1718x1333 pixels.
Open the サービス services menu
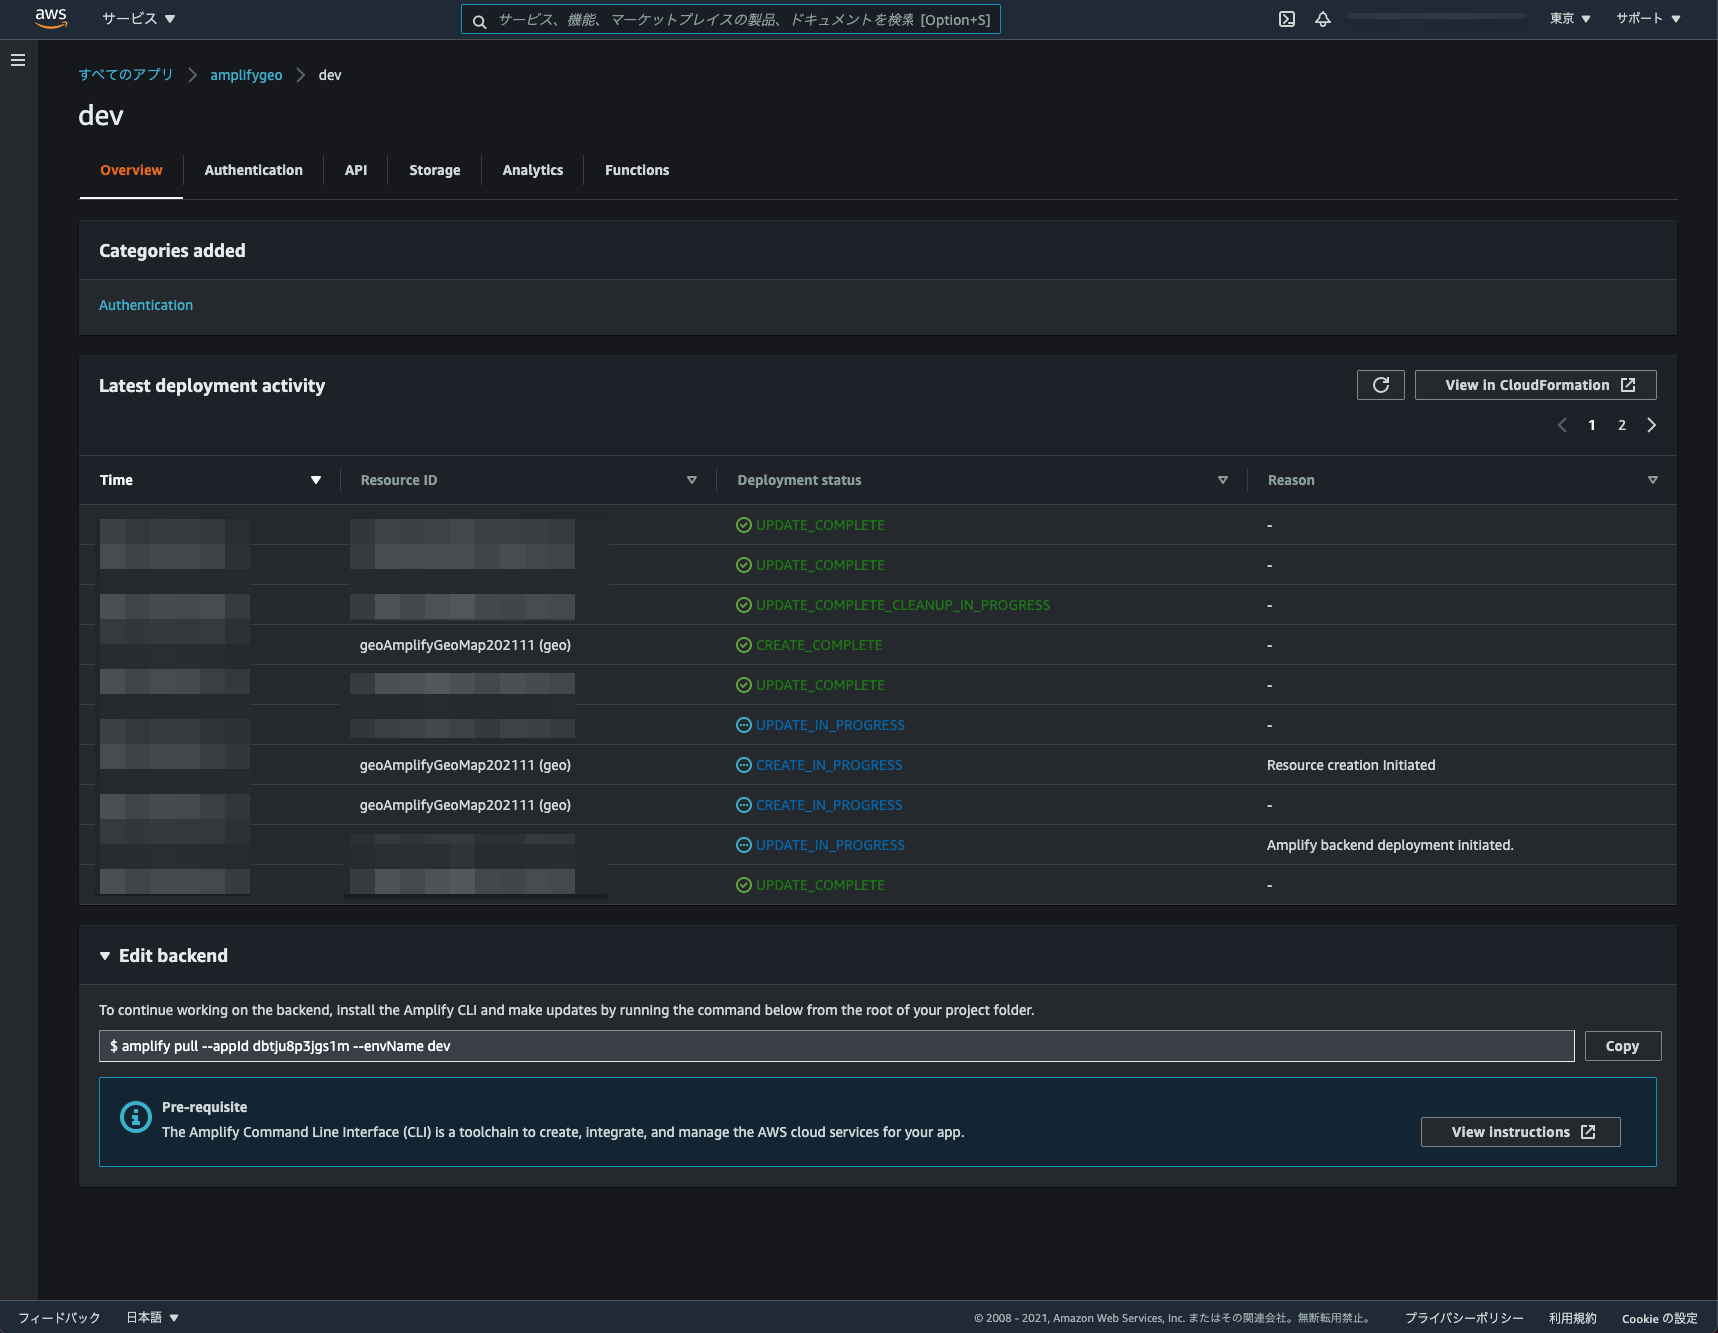pos(138,19)
